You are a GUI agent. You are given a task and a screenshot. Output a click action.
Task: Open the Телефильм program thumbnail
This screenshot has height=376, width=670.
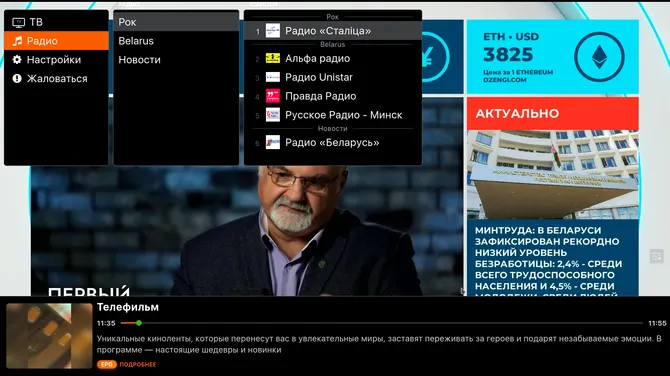(x=49, y=336)
